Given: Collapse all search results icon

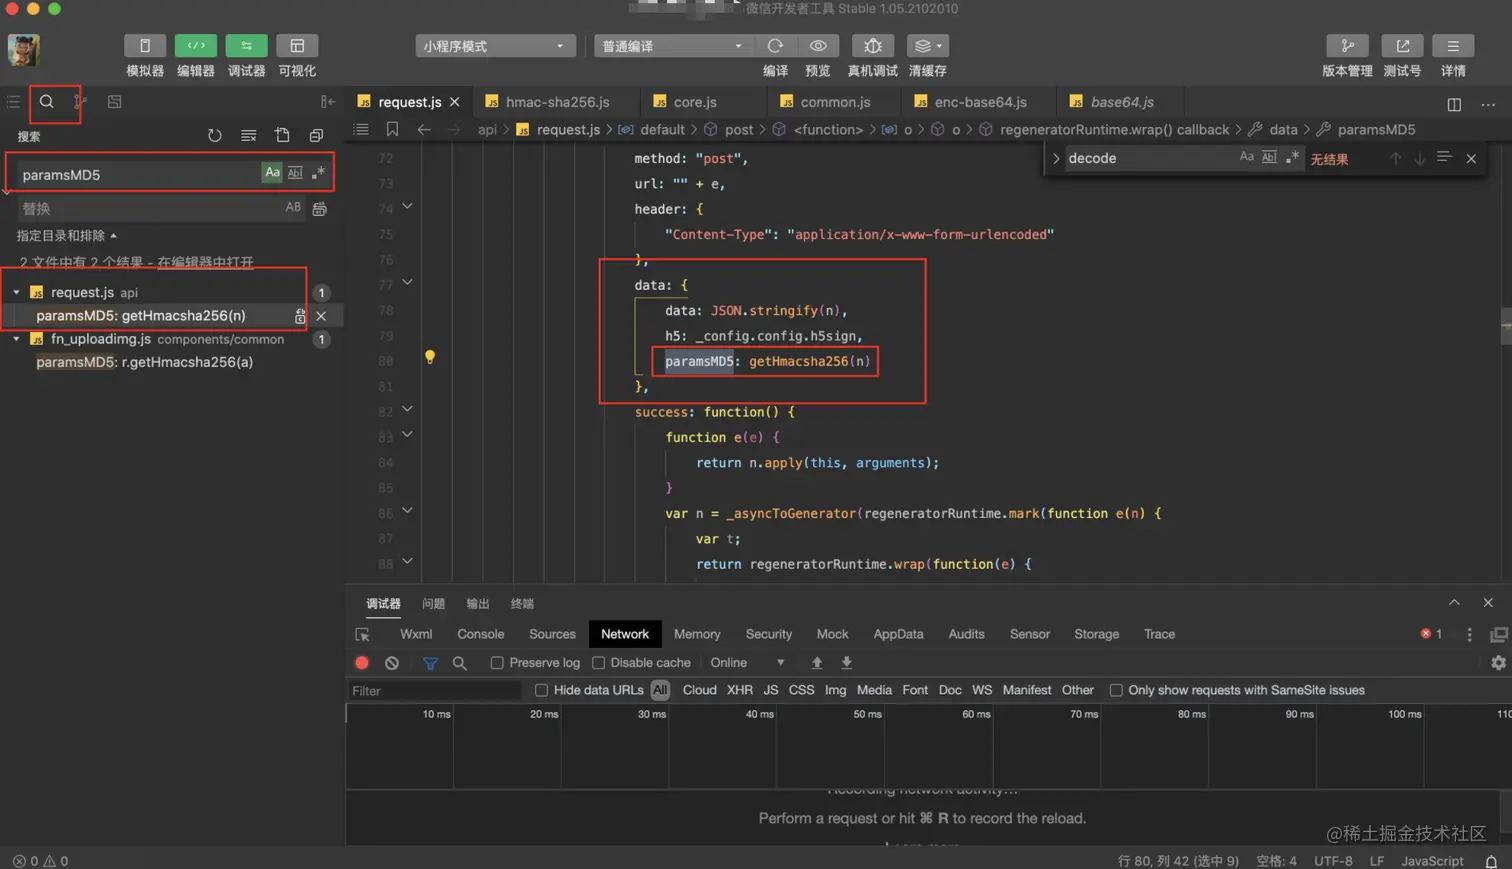Looking at the screenshot, I should pos(316,136).
